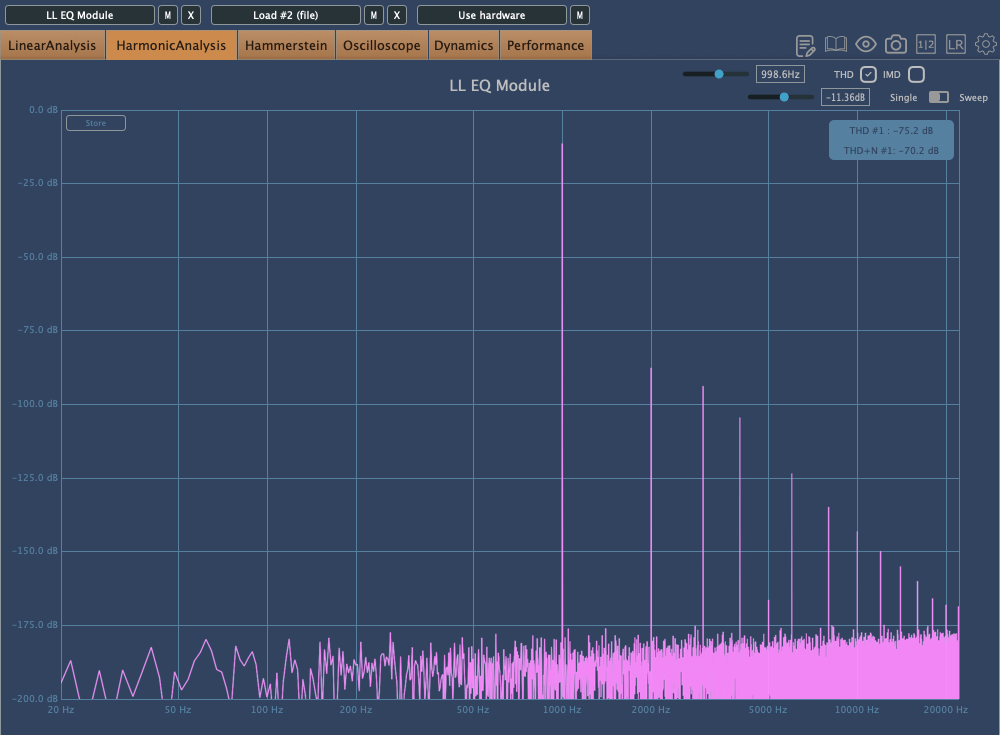Click the LR stereo channel icon
This screenshot has width=1000, height=735.
[x=956, y=45]
